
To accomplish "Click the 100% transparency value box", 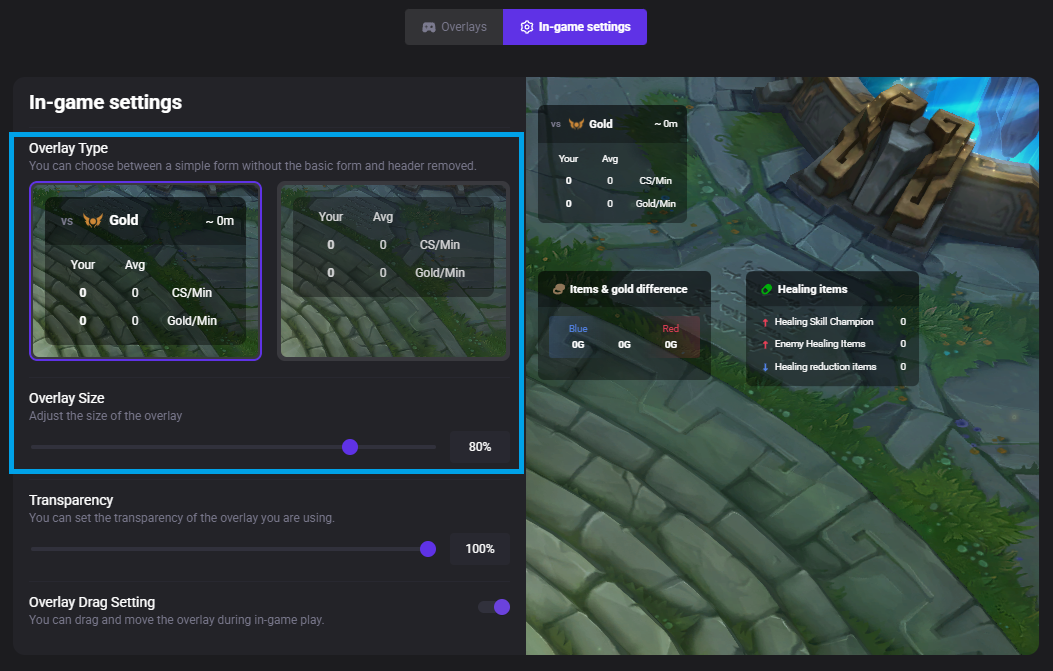I will coord(479,549).
